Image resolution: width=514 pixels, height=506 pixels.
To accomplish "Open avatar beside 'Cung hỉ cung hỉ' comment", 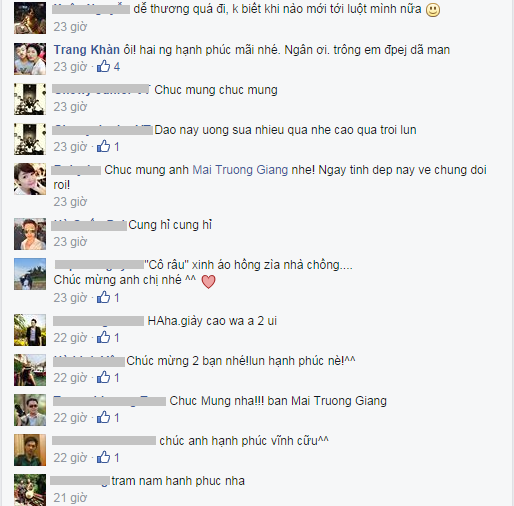I will tap(30, 234).
